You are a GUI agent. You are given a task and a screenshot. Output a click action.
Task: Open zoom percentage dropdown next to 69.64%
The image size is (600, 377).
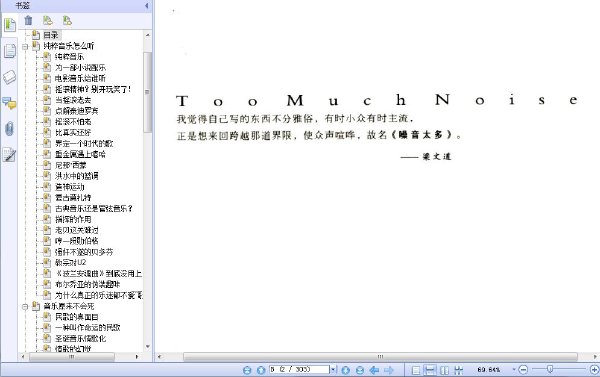(514, 369)
